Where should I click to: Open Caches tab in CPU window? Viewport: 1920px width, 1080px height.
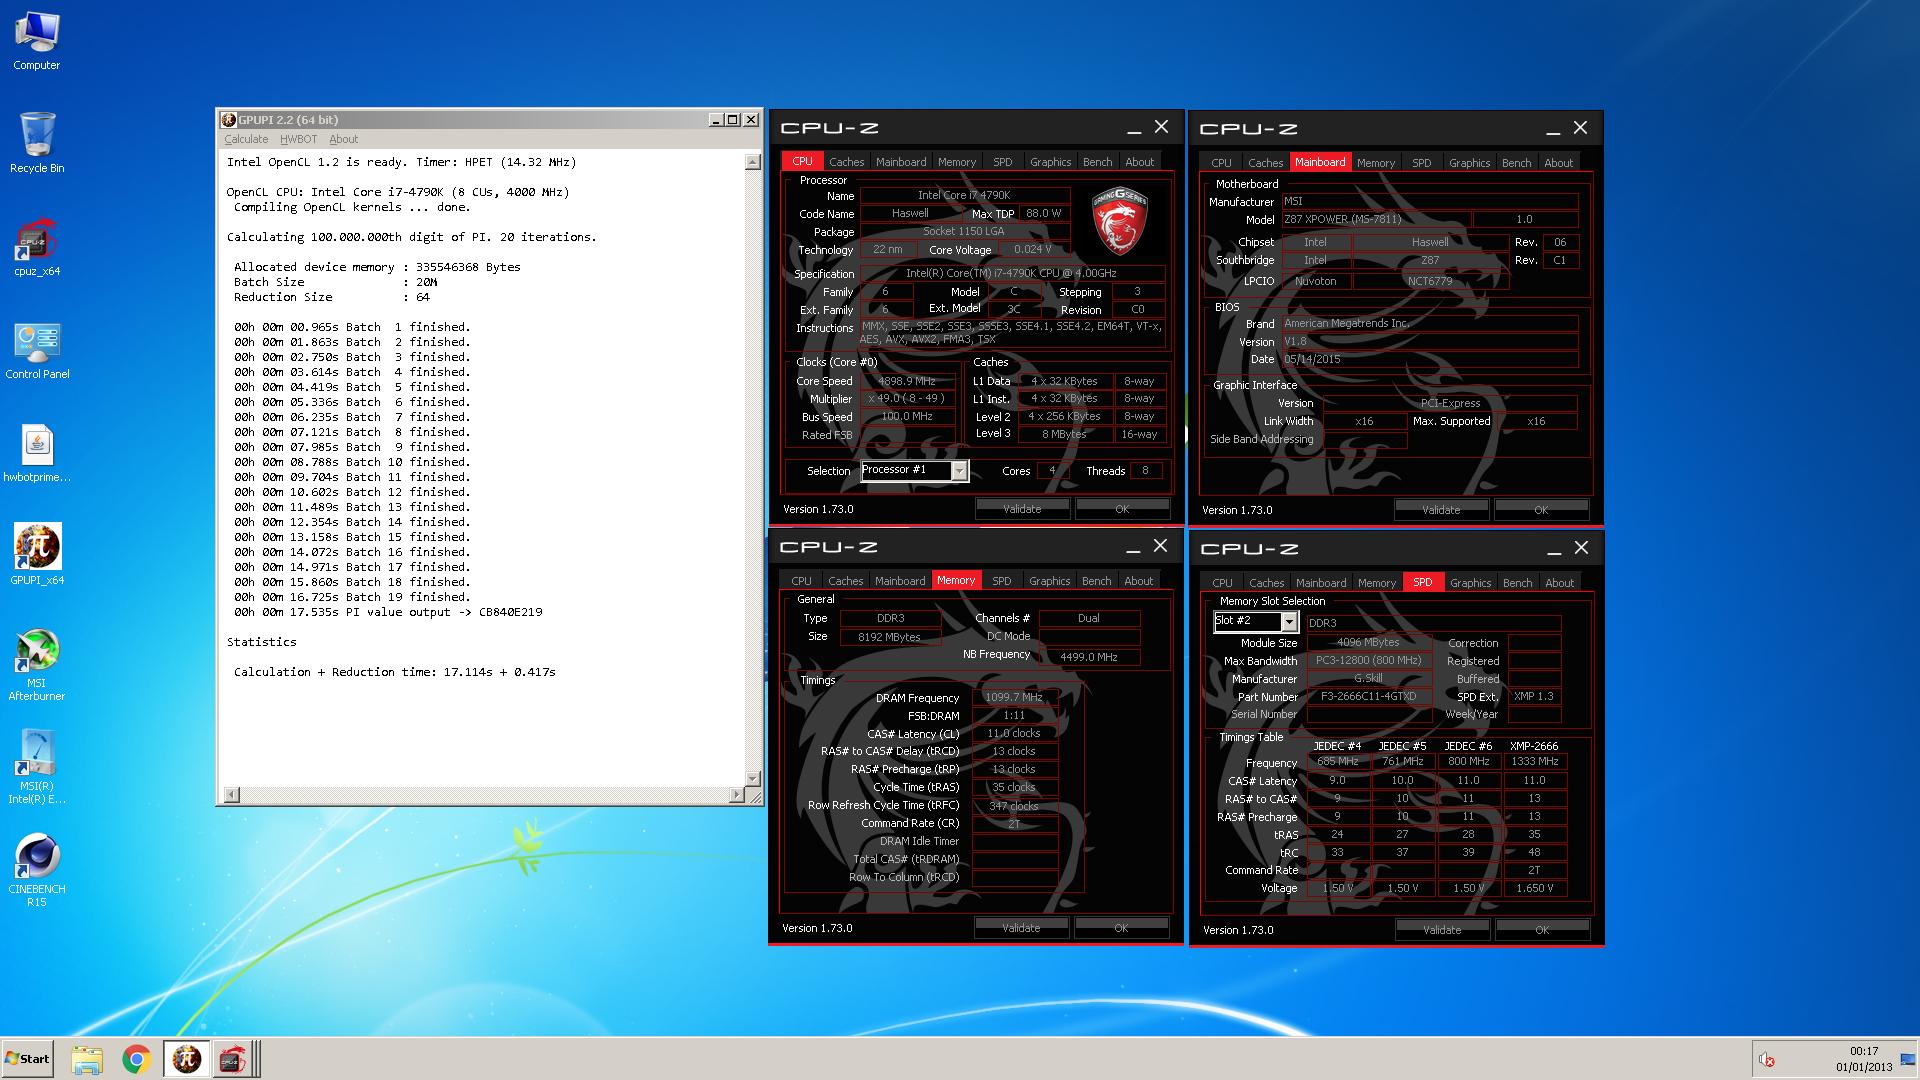846,162
